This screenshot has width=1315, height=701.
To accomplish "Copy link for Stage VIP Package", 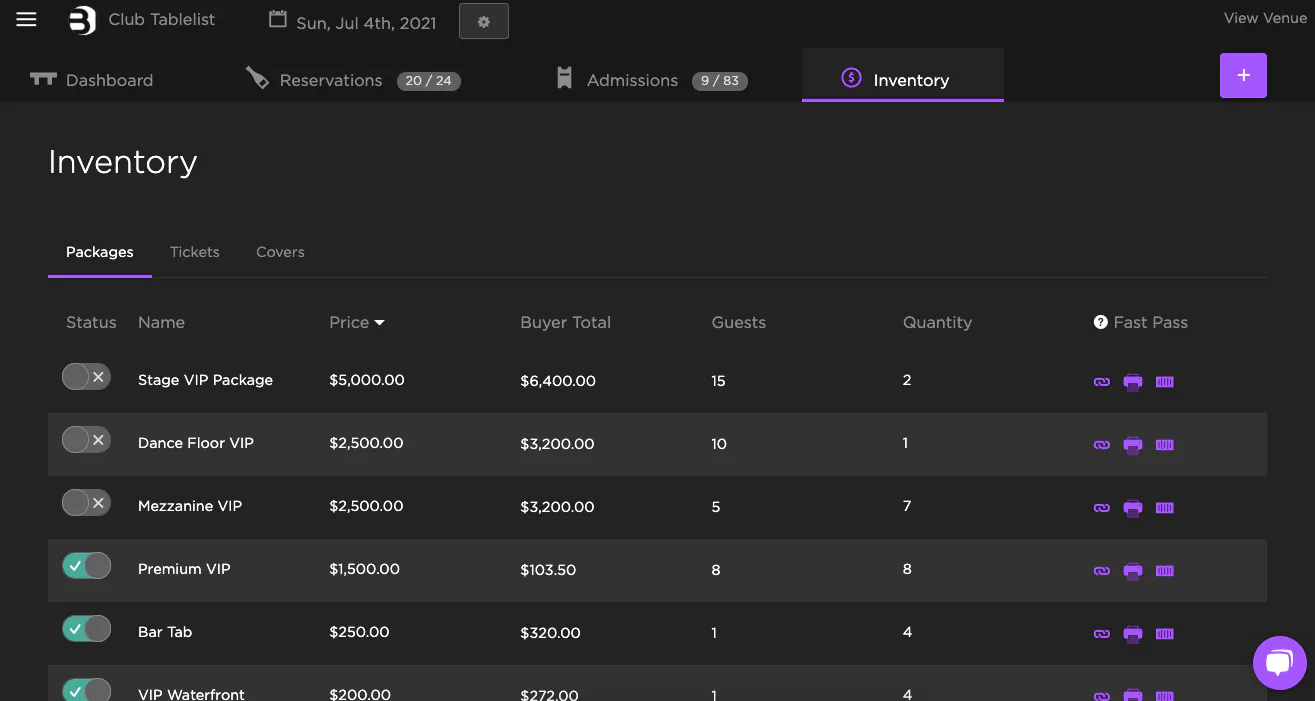I will [1101, 382].
